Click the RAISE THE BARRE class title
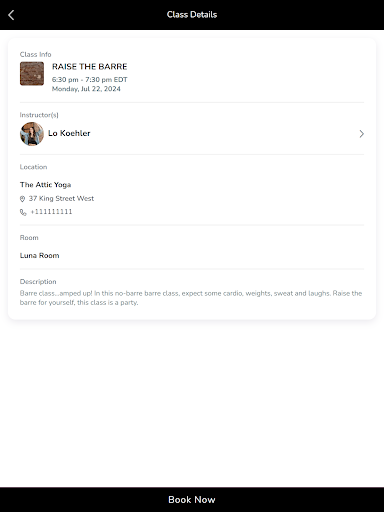The height and width of the screenshot is (512, 384). coord(90,67)
